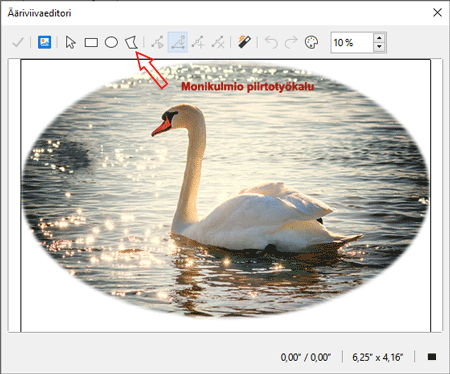Viewport: 450px width, 374px height.
Task: Click the Insert Points tool
Action: [198, 42]
